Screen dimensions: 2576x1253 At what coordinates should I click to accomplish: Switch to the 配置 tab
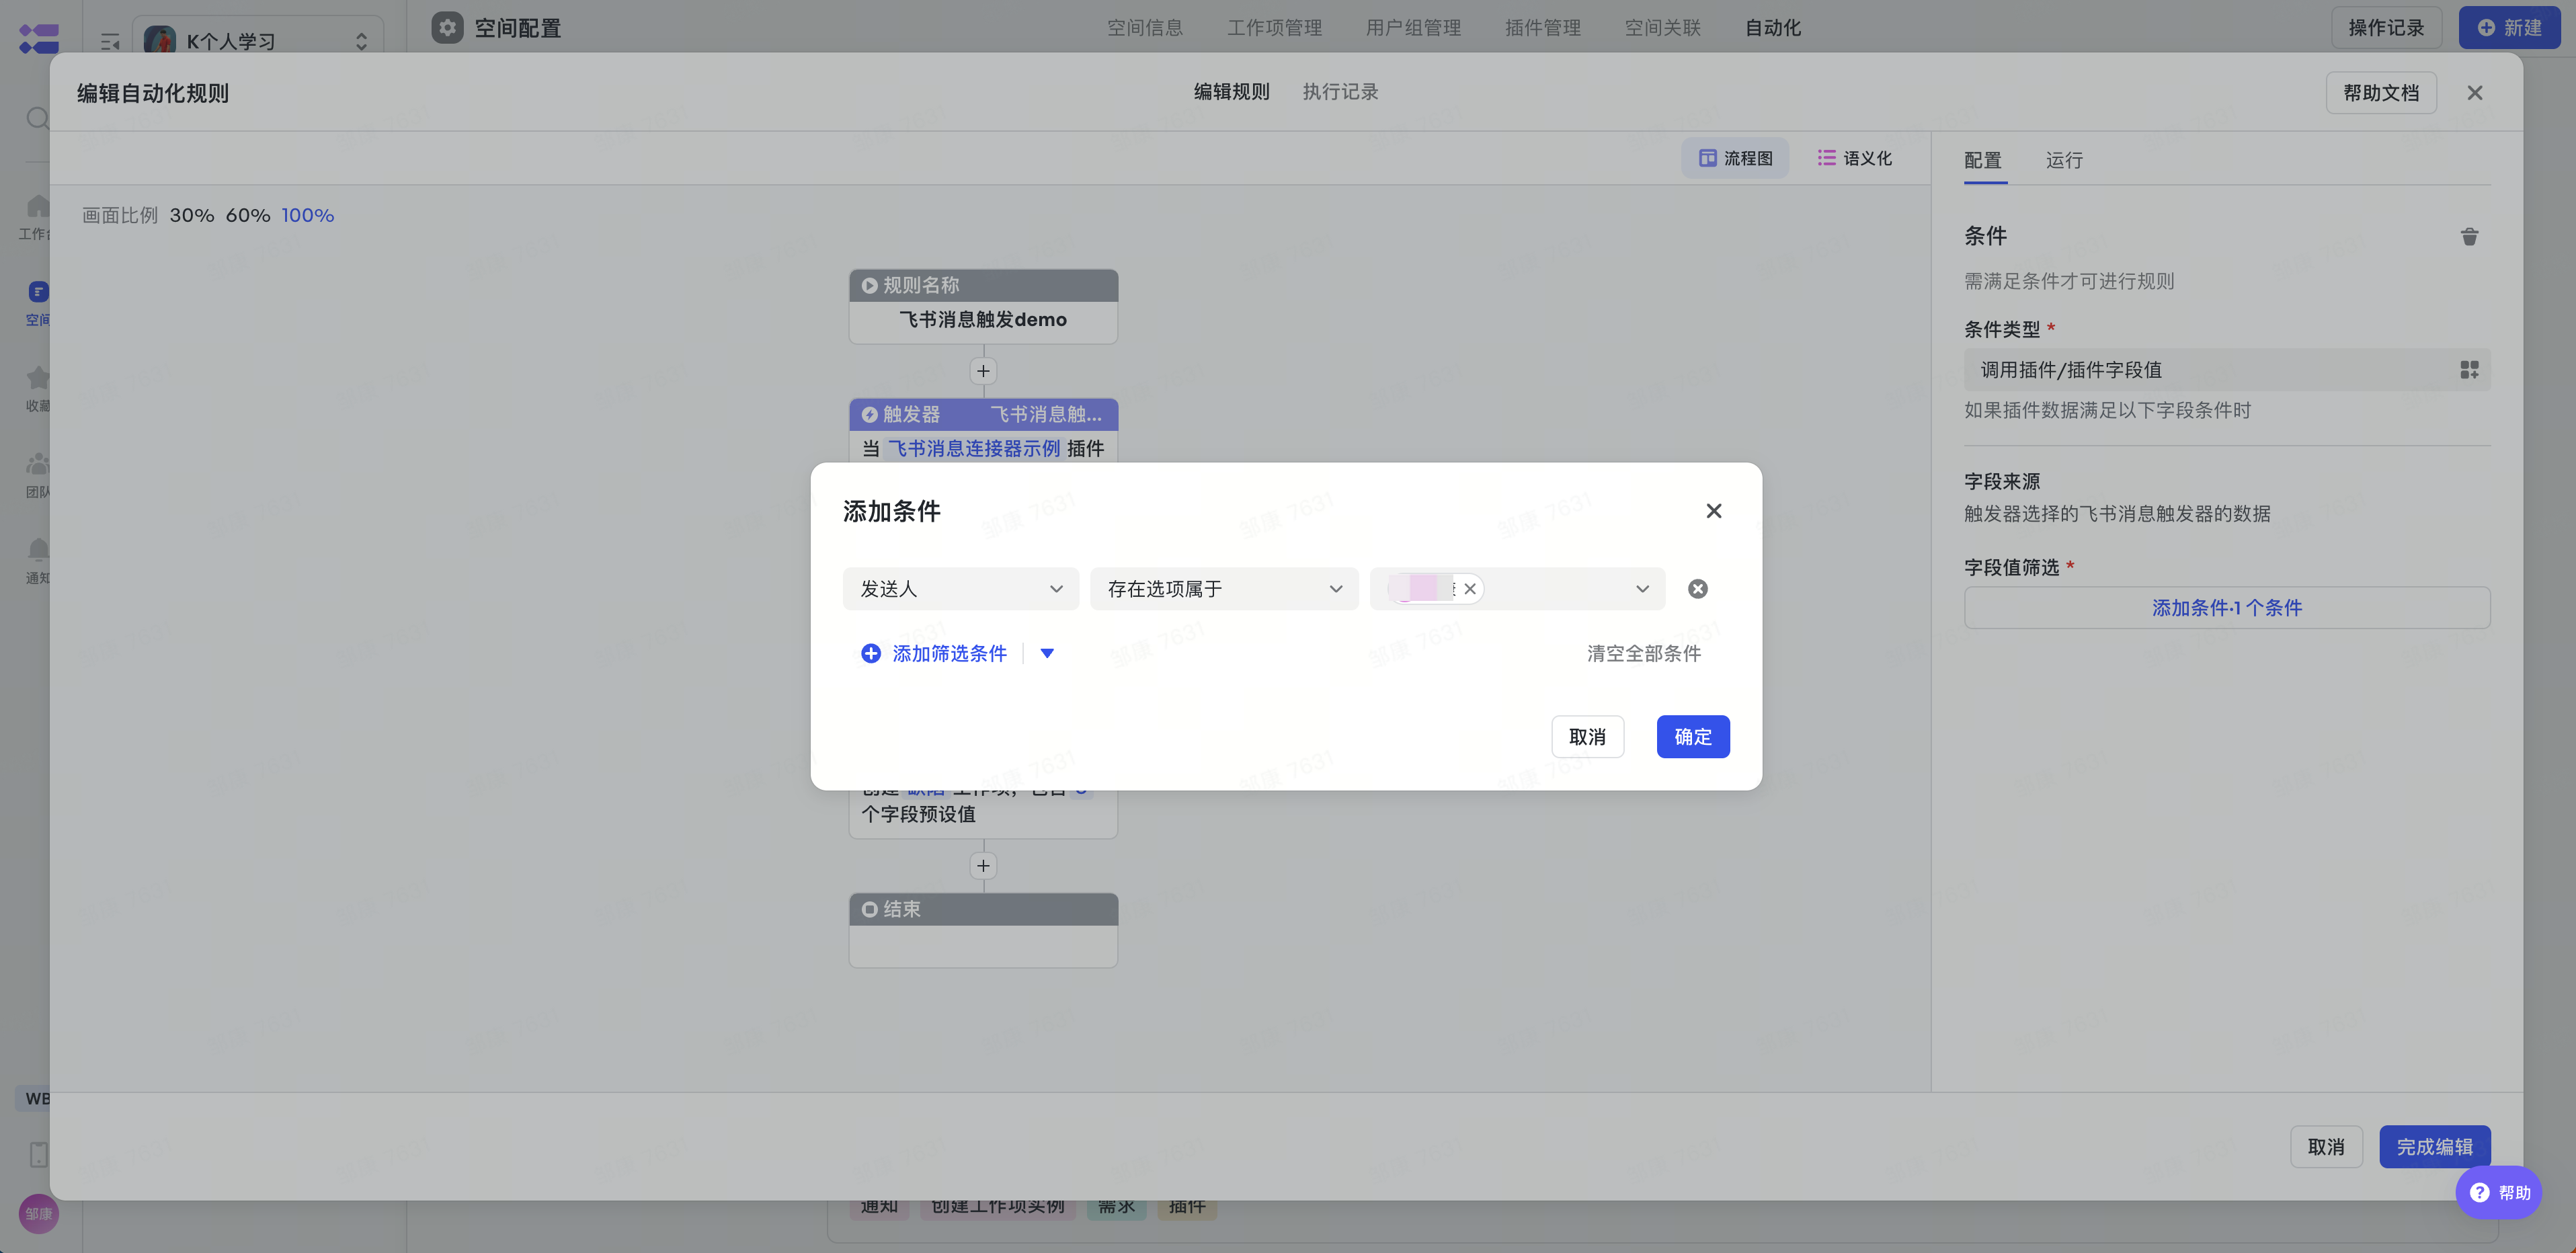[x=1982, y=160]
